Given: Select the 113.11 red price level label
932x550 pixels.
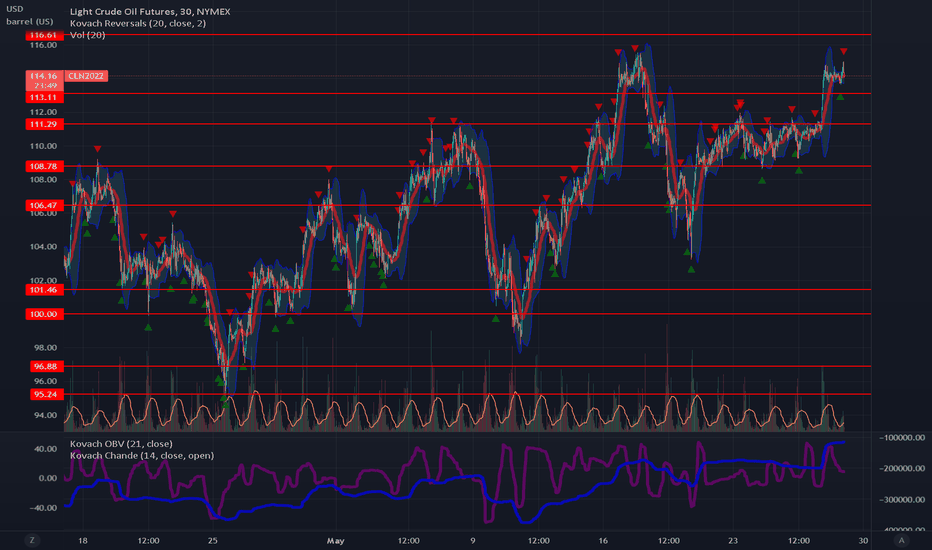Looking at the screenshot, I should (45, 98).
